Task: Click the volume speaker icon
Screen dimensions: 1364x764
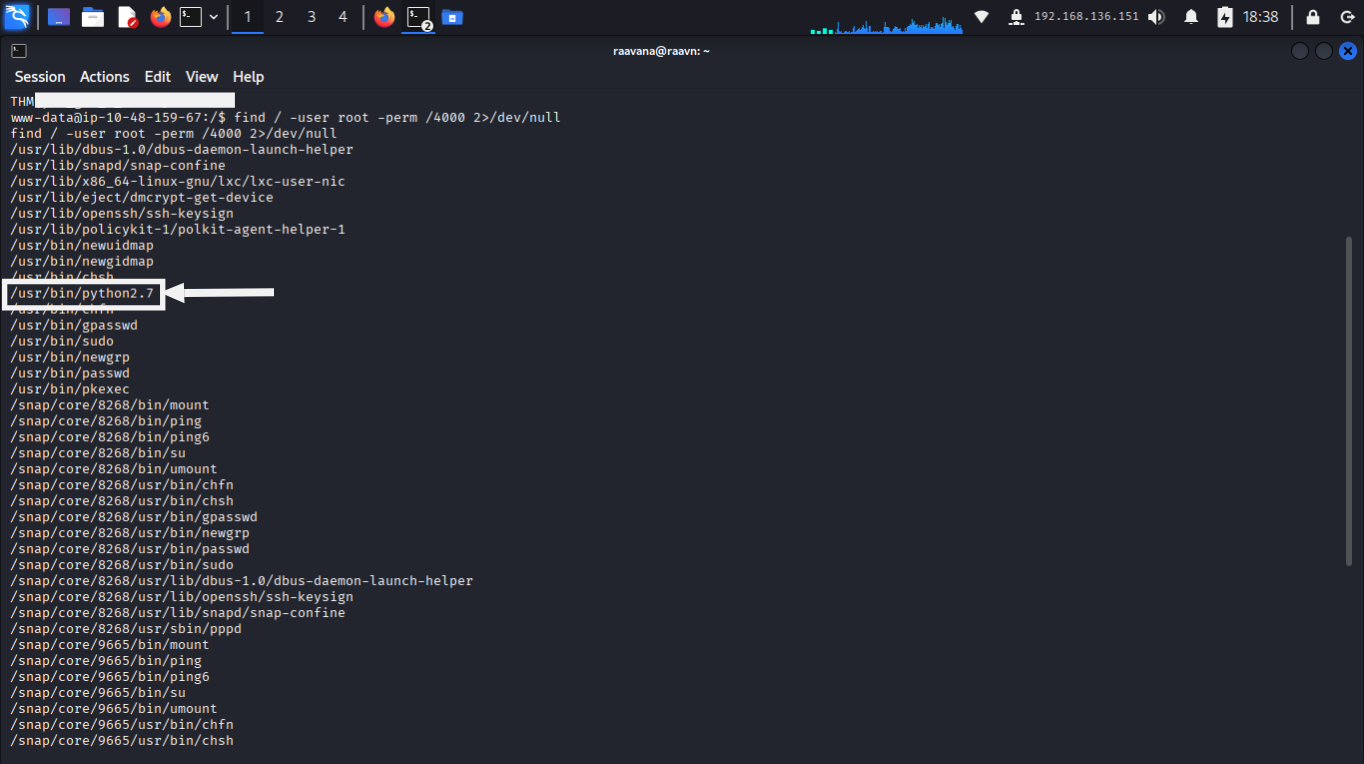Action: (1157, 17)
